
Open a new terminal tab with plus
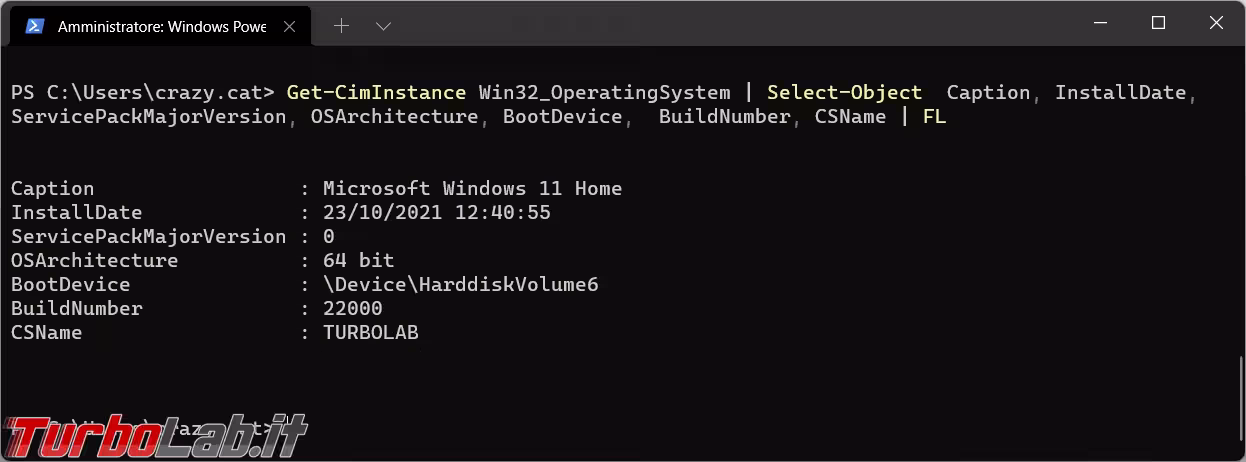coord(341,27)
